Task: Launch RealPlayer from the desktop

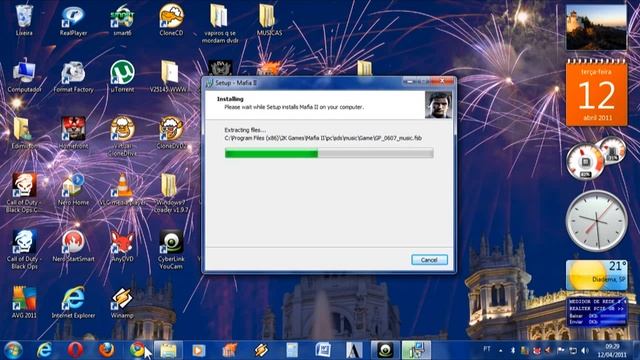Action: 73,20
